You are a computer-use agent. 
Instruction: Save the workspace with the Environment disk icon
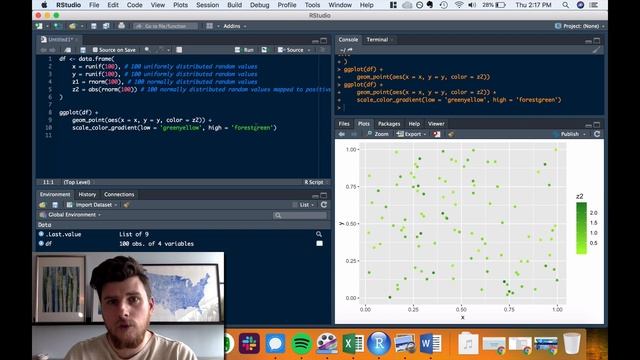[55, 204]
